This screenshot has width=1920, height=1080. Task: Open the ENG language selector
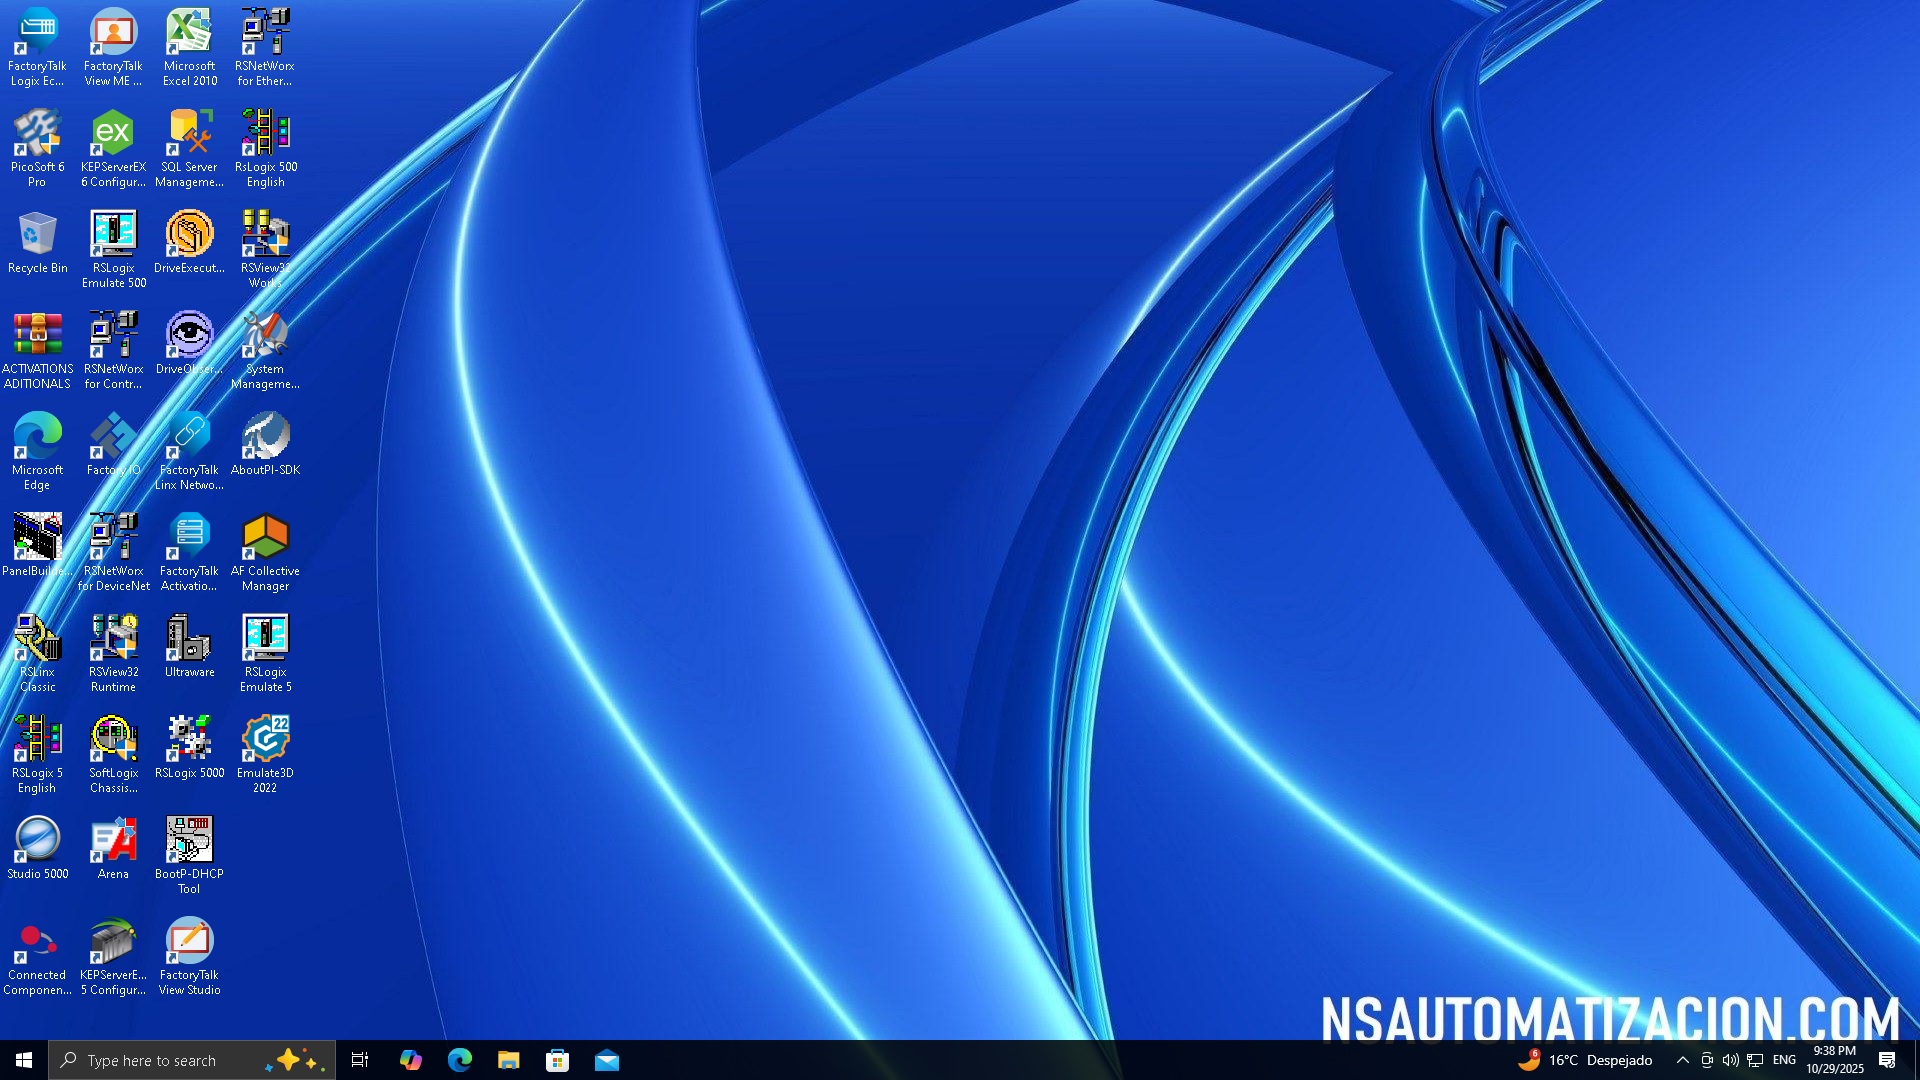click(1784, 1060)
